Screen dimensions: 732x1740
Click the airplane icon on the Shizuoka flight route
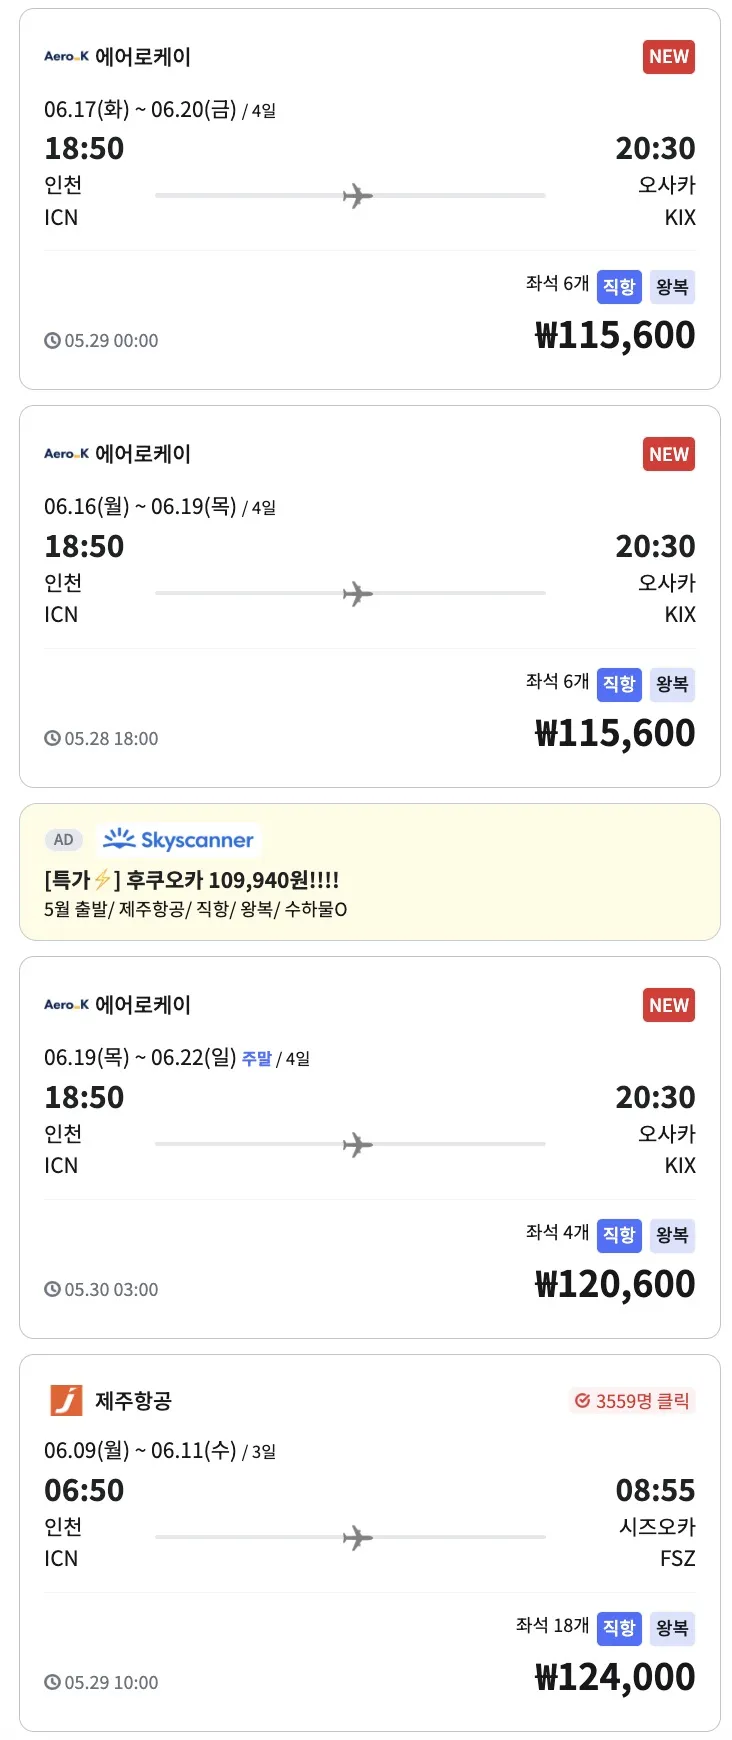(x=357, y=1538)
